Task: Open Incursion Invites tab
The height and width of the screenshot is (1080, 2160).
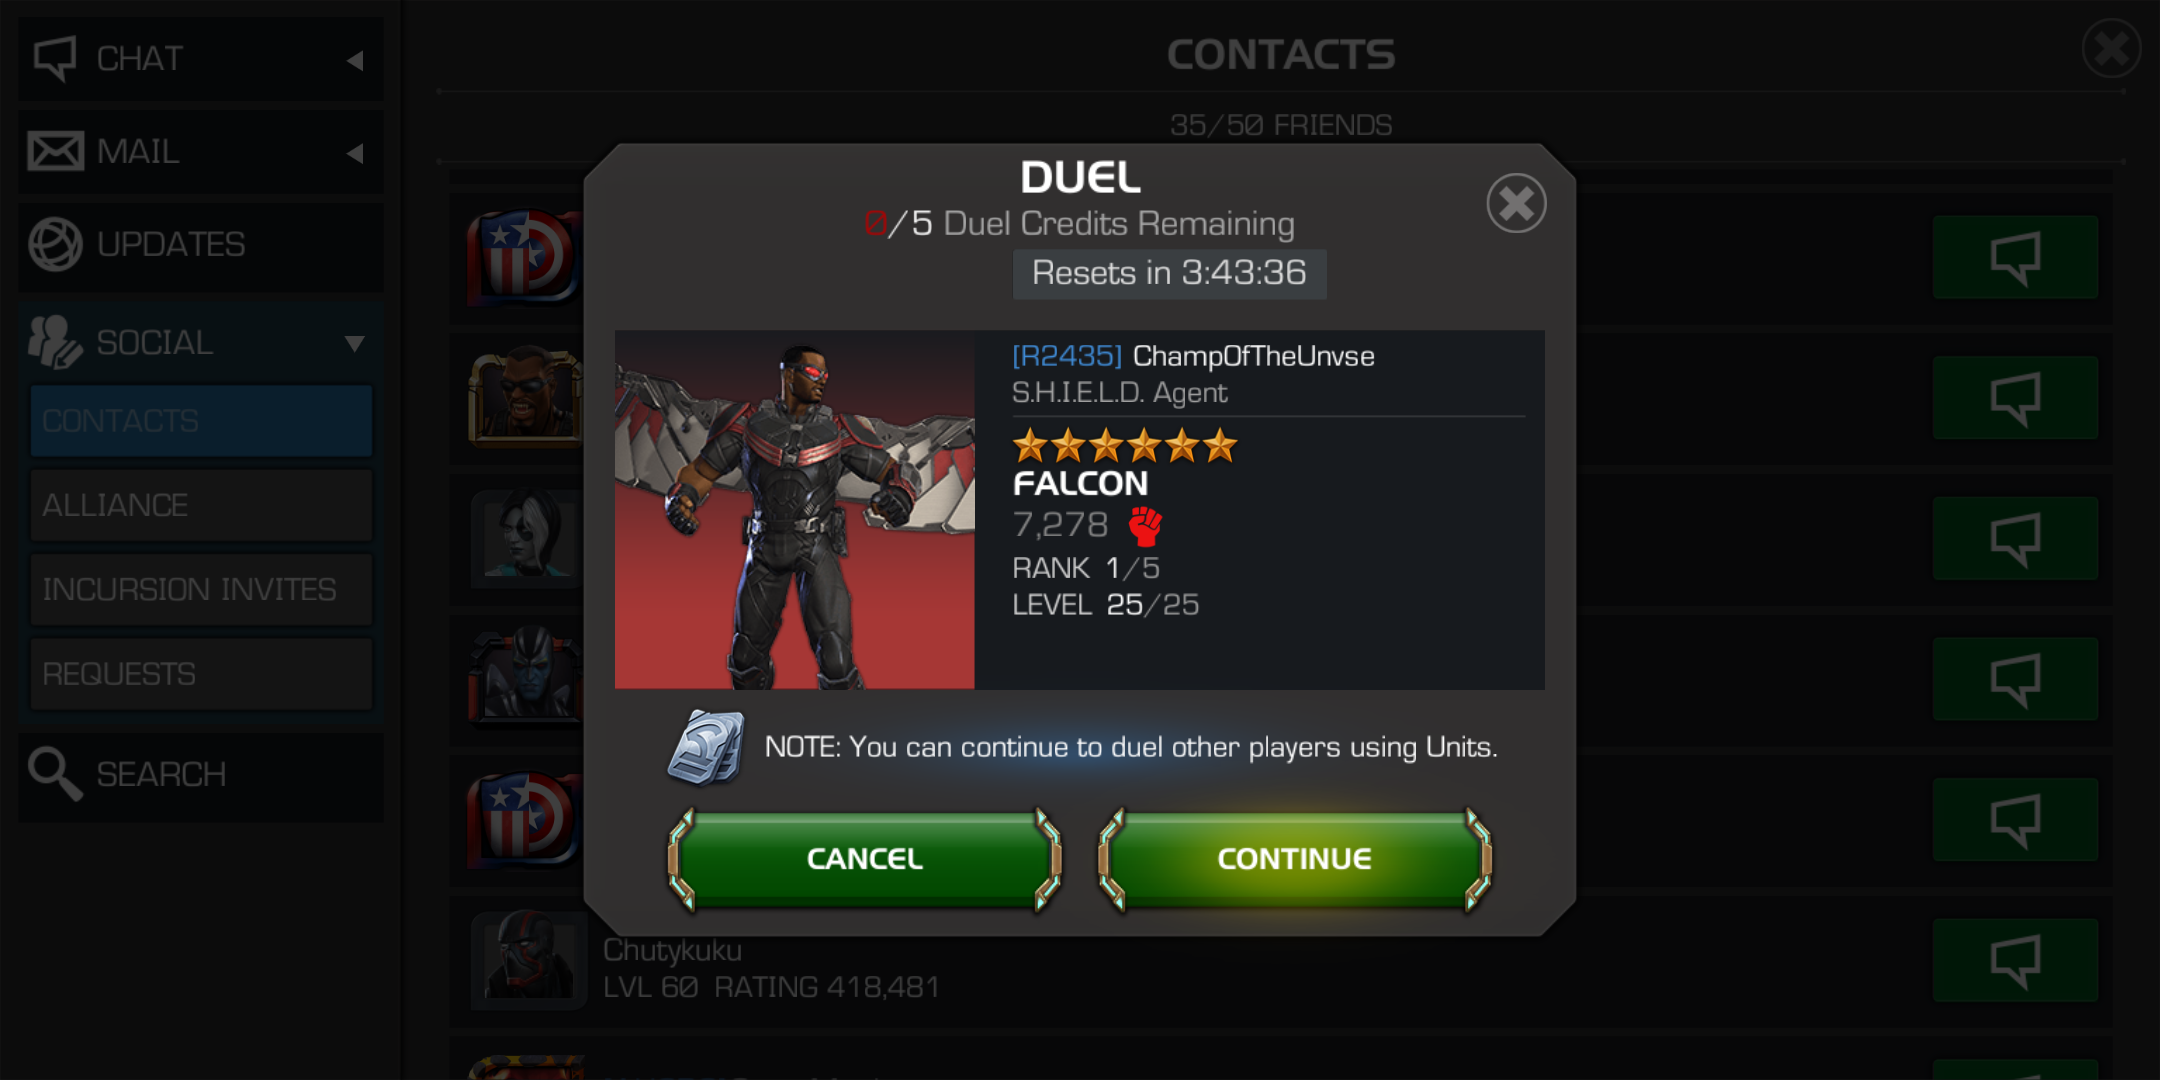Action: tap(201, 589)
